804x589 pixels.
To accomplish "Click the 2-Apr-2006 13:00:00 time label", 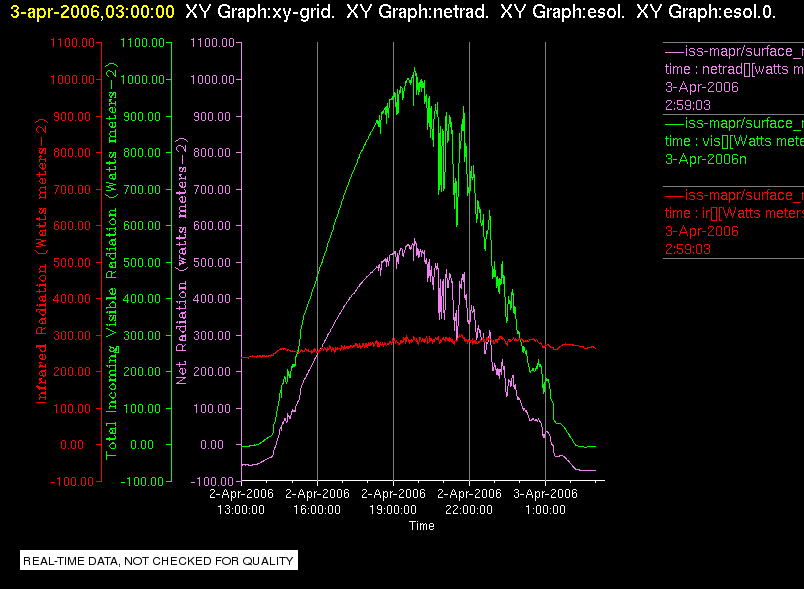I will (x=241, y=501).
